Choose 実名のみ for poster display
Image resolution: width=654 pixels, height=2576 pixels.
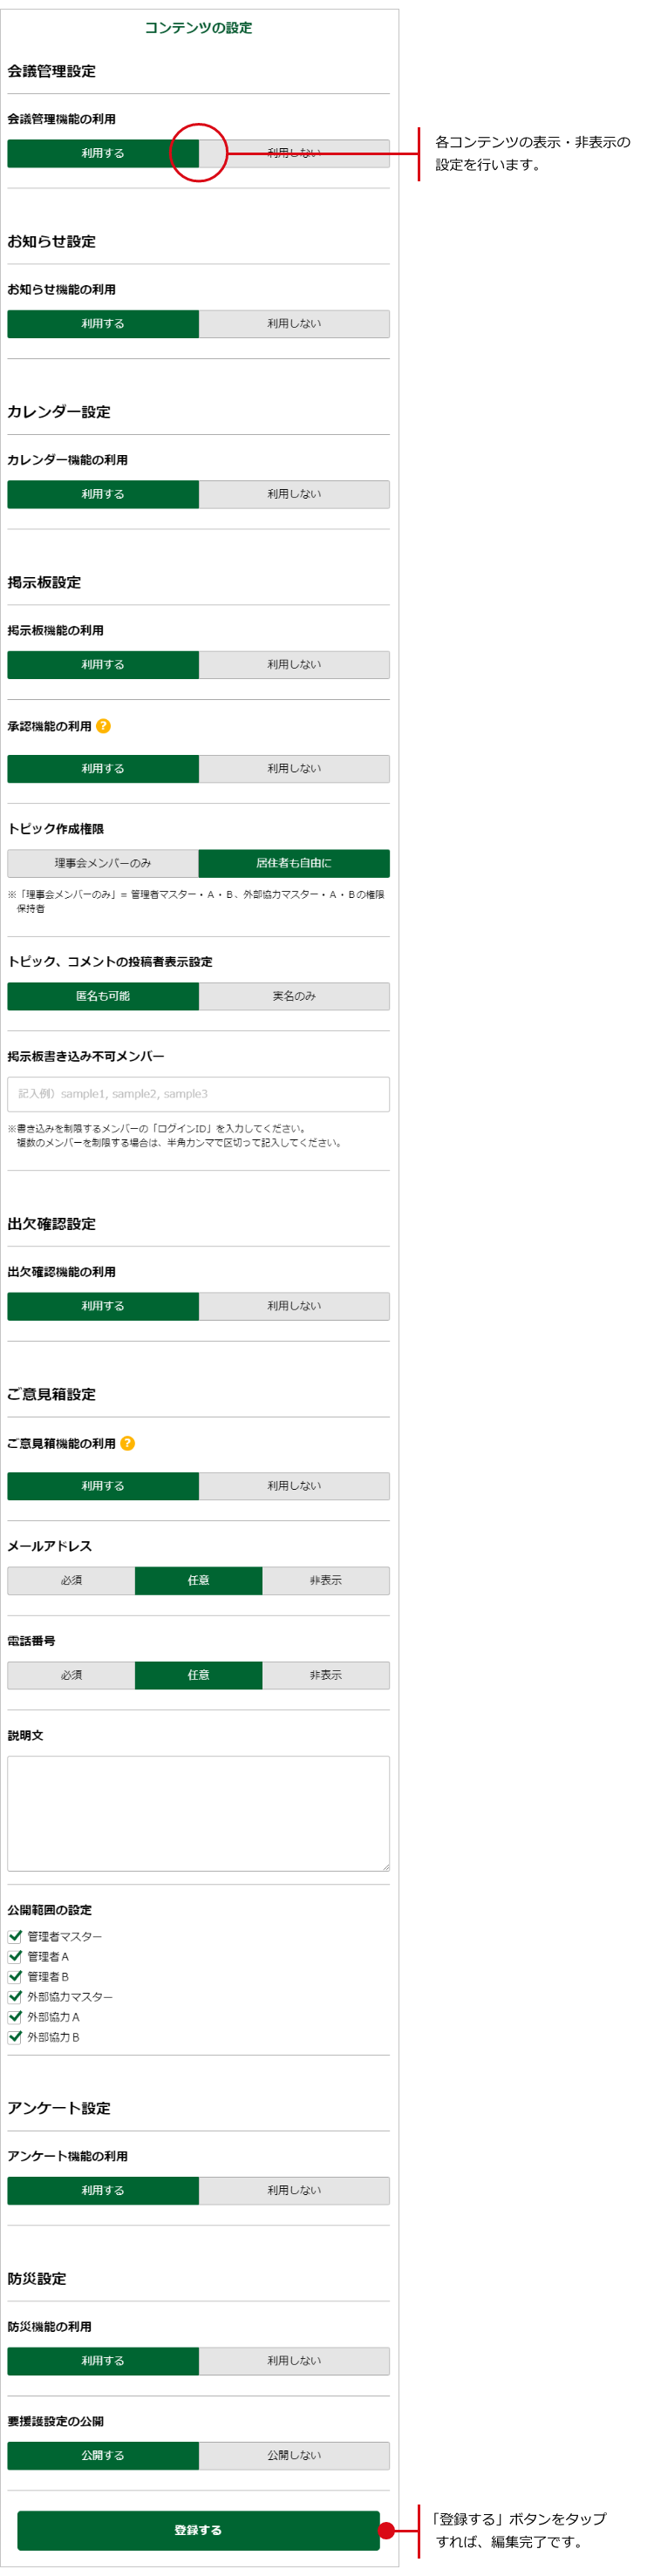click(294, 996)
